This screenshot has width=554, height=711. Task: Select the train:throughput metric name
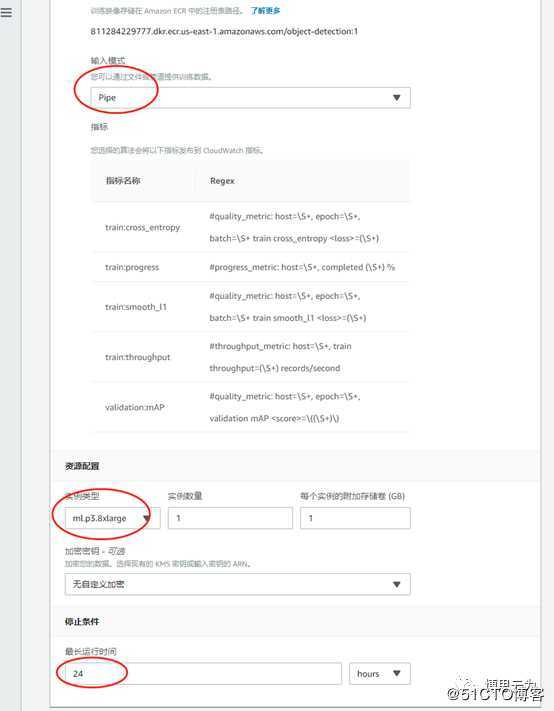pos(137,357)
